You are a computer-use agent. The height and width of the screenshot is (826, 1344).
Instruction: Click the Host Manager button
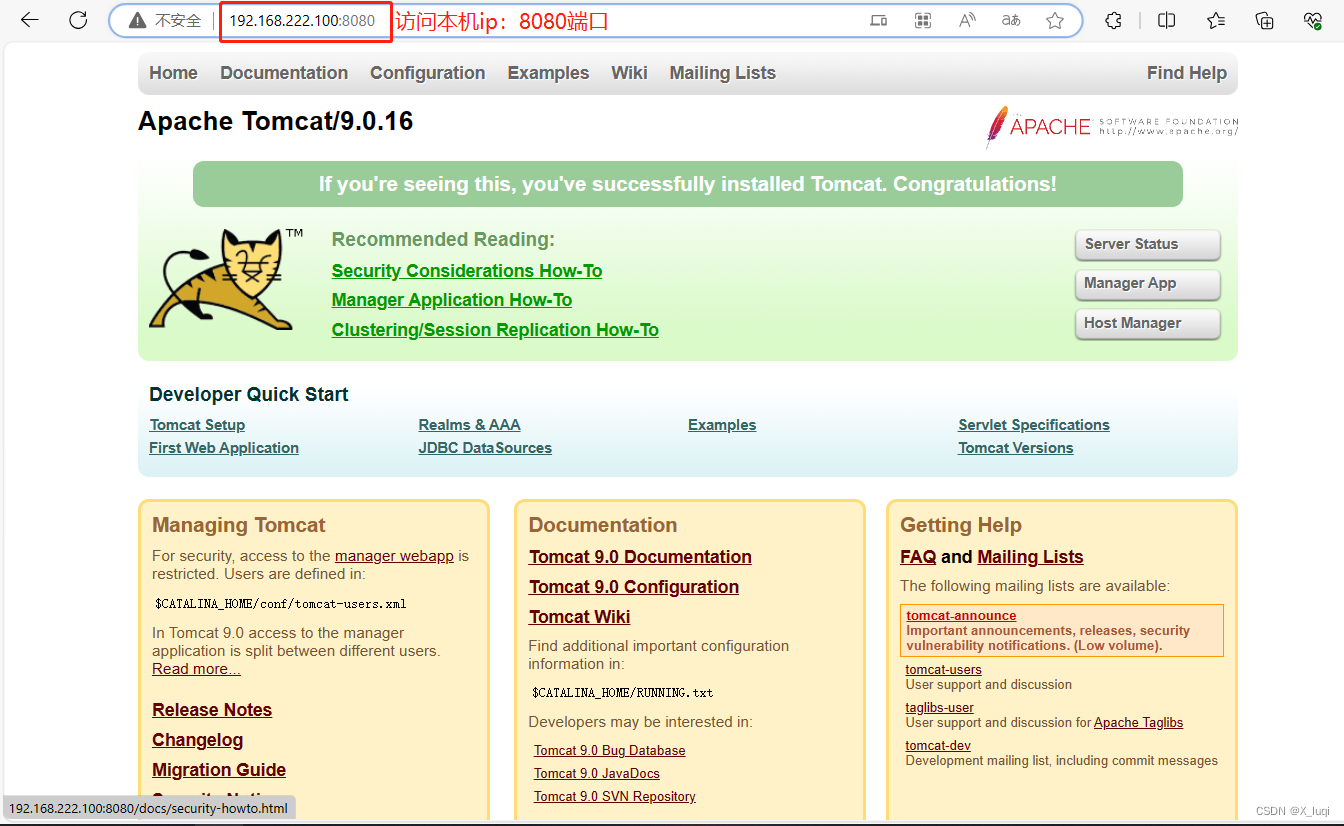[1148, 324]
